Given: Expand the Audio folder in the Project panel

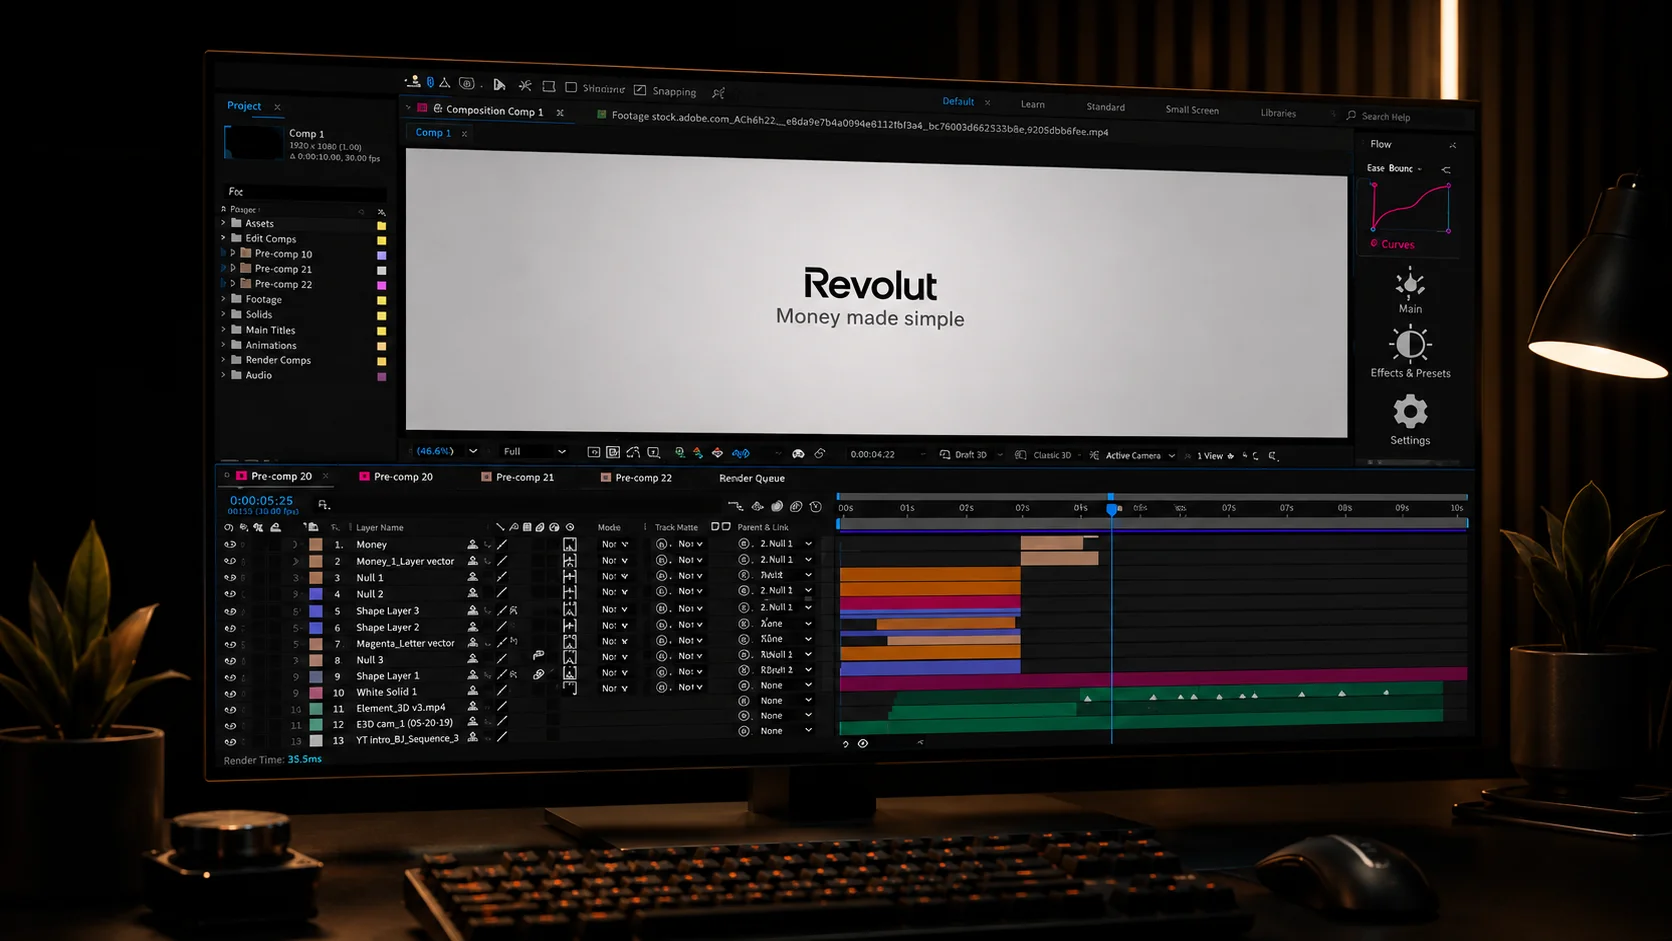Looking at the screenshot, I should tap(223, 375).
